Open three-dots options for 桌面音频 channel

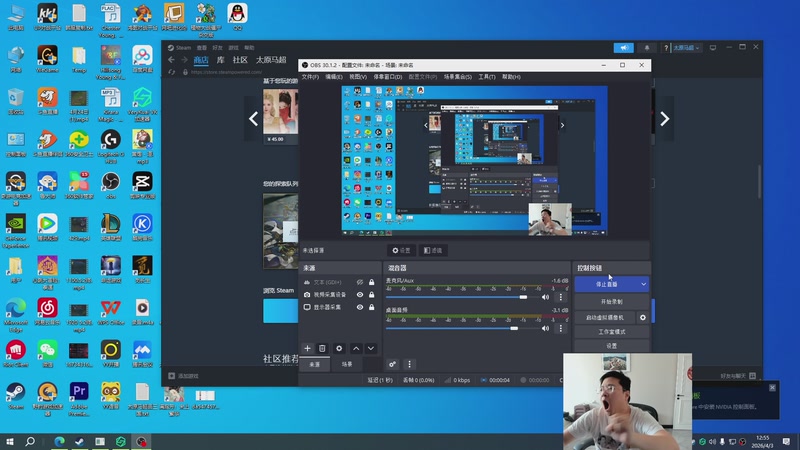(561, 328)
